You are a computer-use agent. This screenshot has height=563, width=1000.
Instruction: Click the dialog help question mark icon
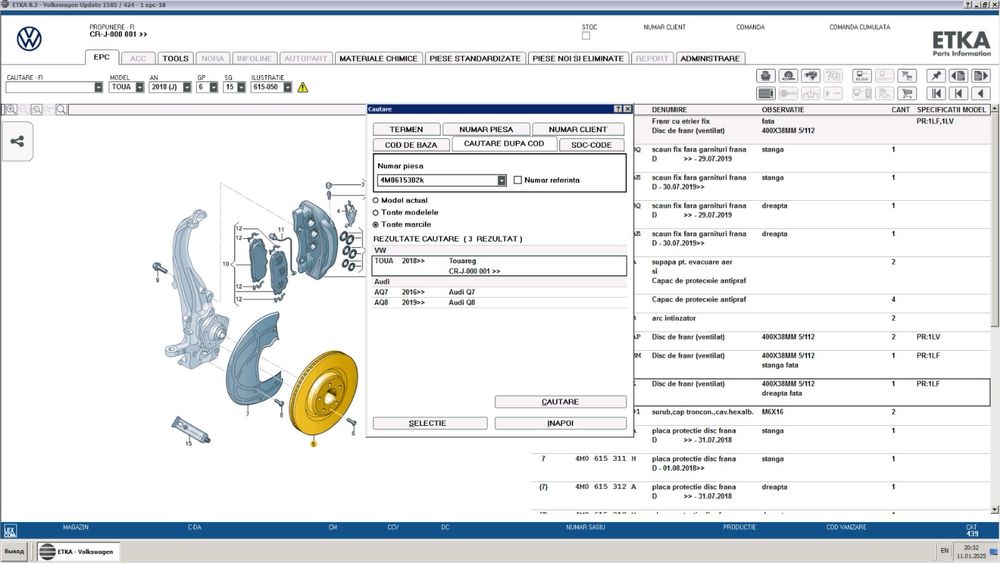617,109
